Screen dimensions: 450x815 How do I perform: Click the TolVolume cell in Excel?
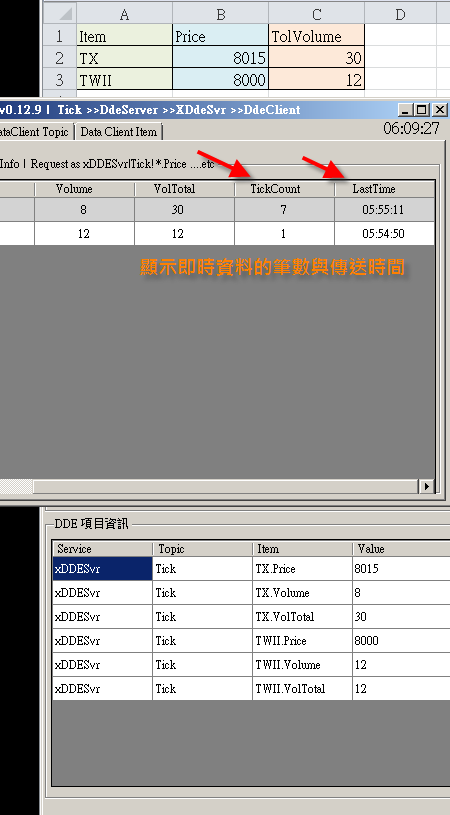[x=316, y=36]
